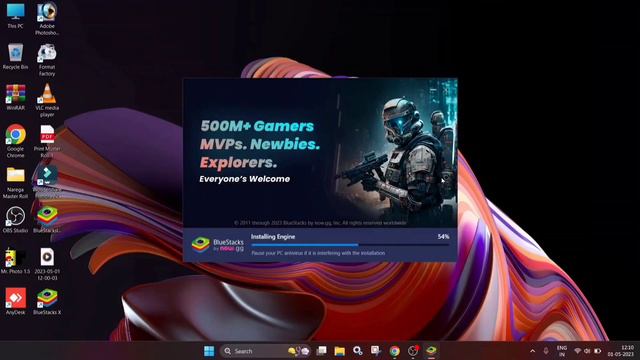
Task: Open This PC desktop icon
Action: (x=16, y=16)
